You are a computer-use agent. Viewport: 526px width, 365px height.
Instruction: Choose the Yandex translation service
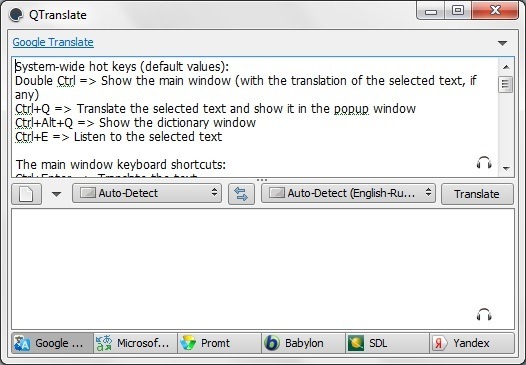472,343
